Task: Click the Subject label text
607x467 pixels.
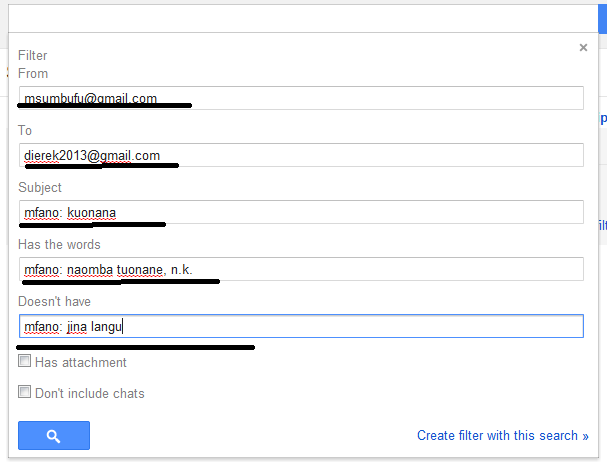Action: [x=40, y=187]
